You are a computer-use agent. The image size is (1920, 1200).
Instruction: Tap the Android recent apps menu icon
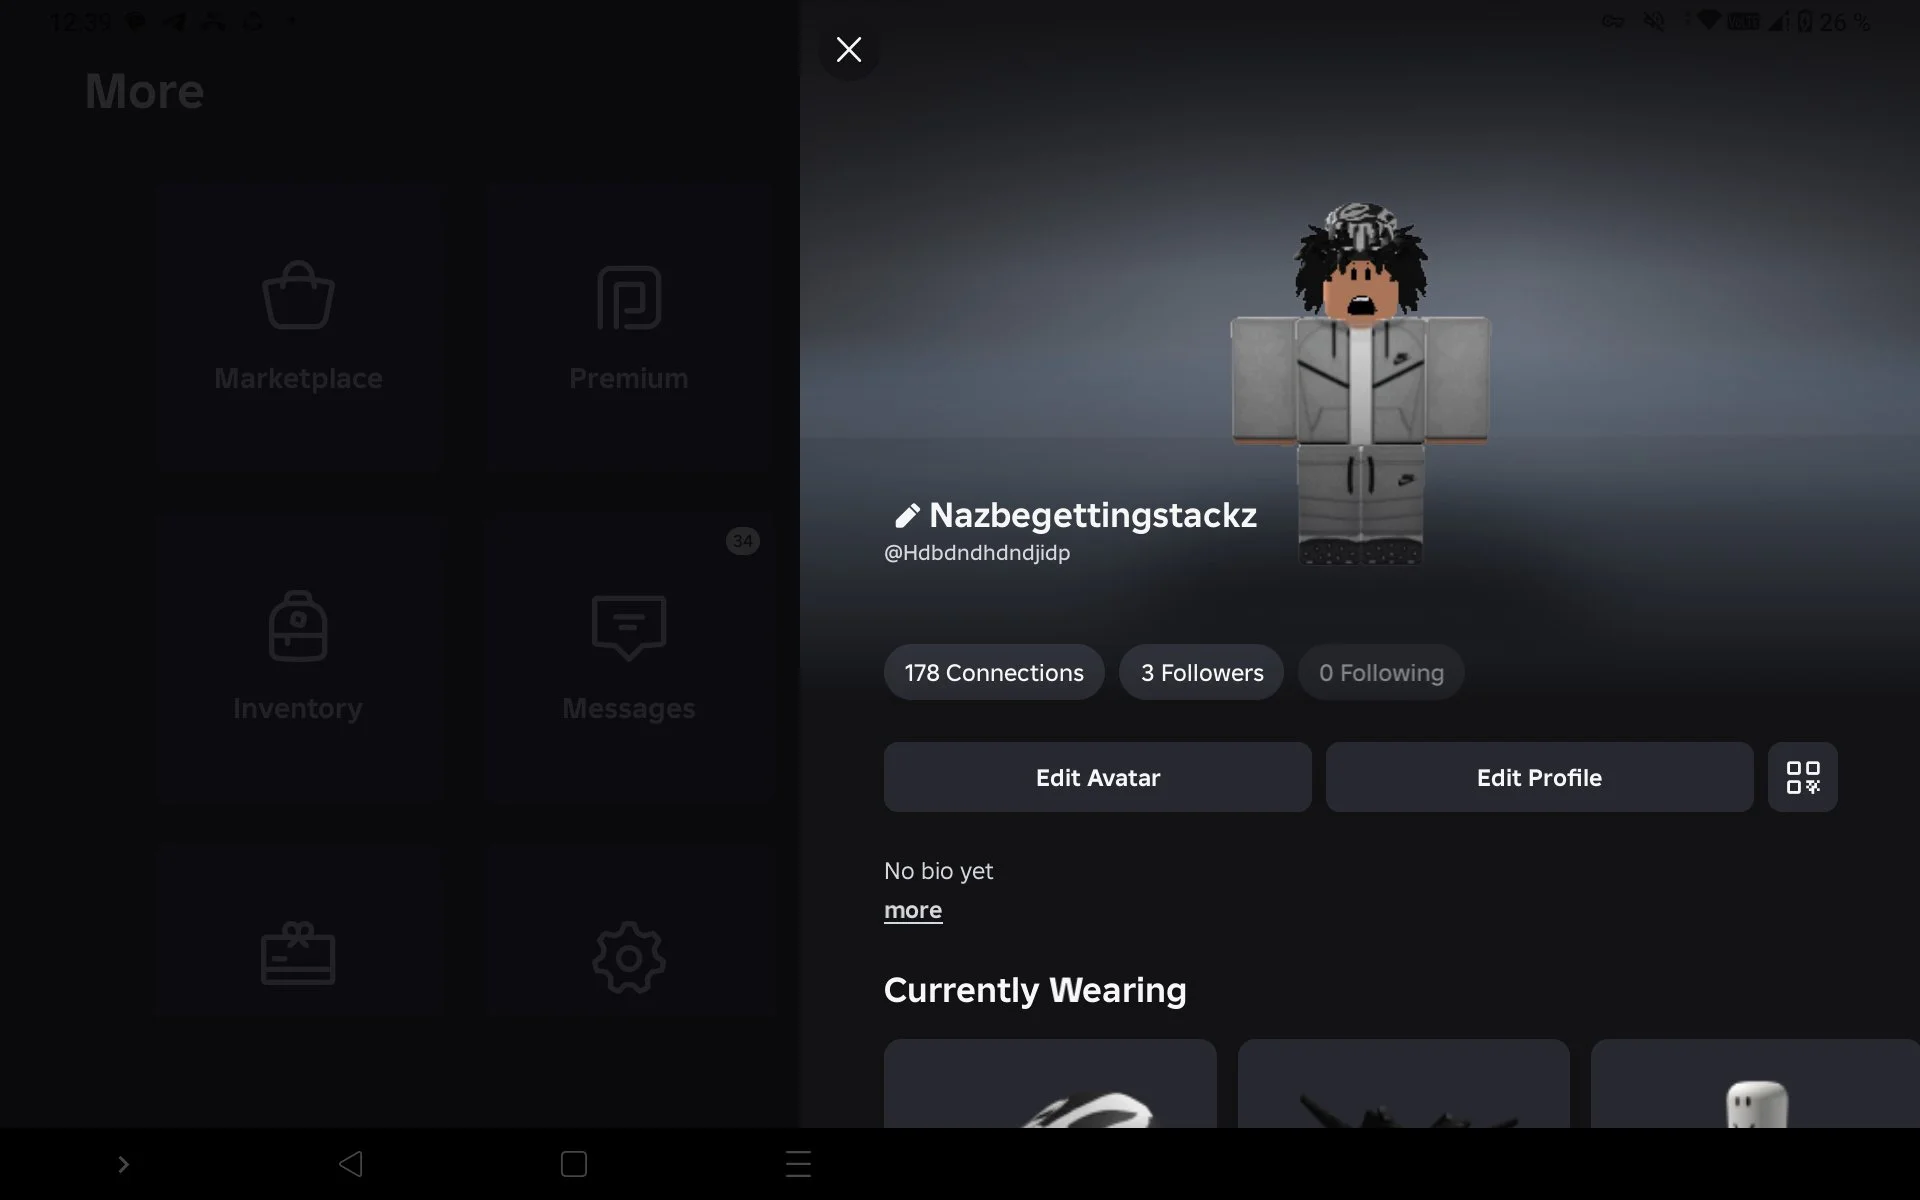(x=798, y=1164)
